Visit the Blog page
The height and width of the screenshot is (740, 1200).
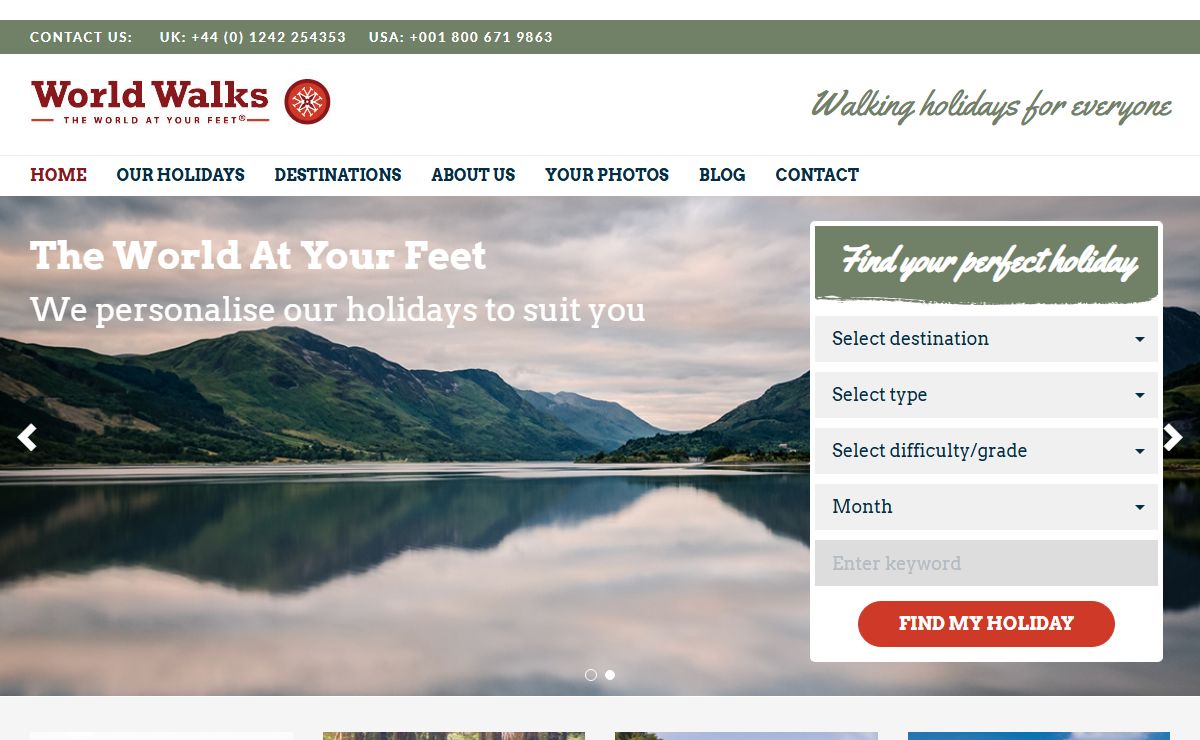point(722,175)
